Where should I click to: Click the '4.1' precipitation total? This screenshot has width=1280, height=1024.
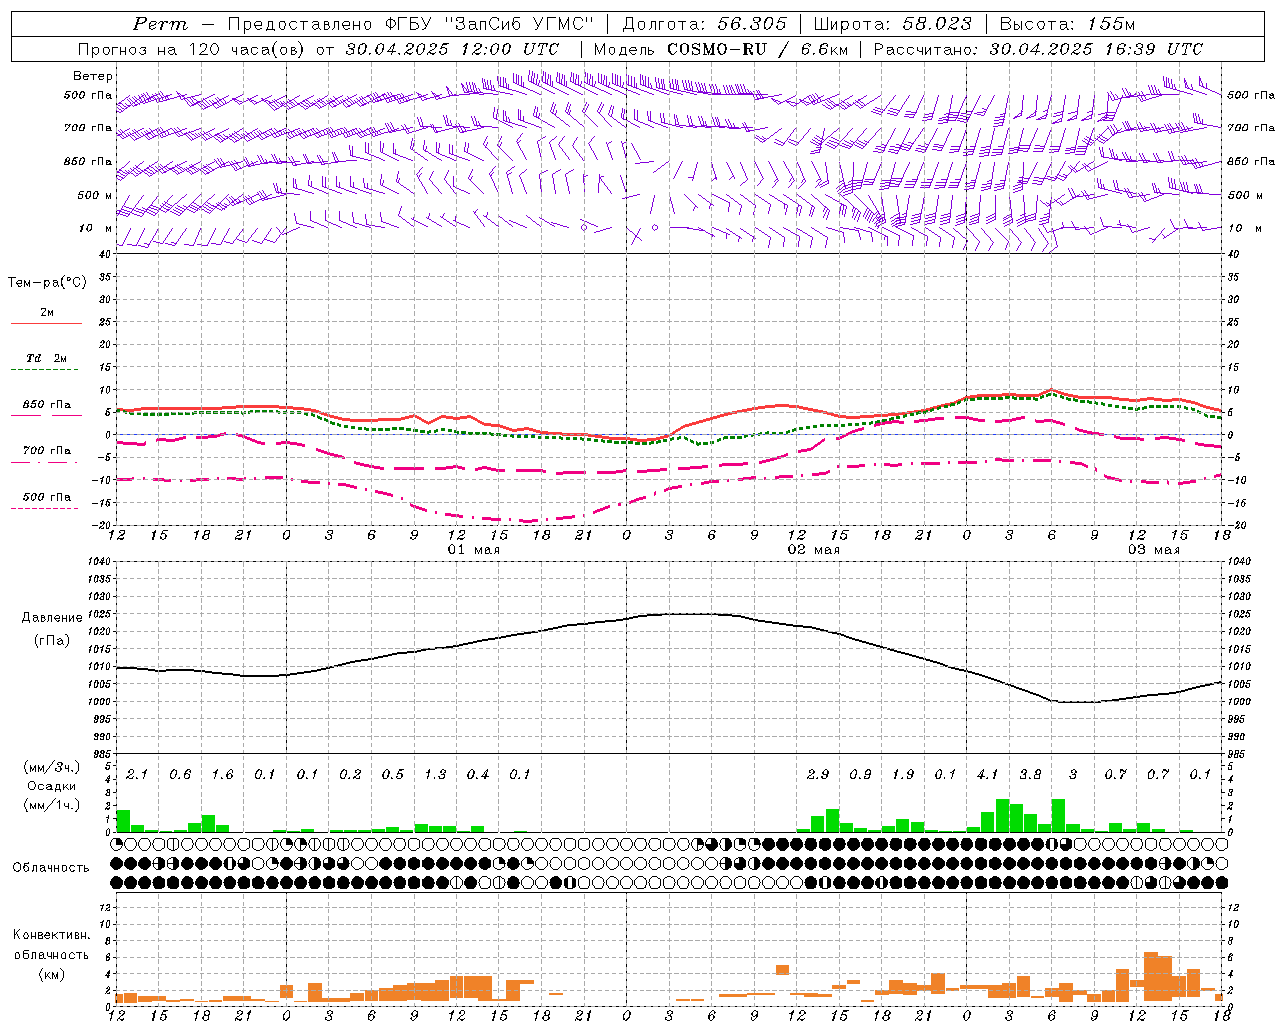988,774
